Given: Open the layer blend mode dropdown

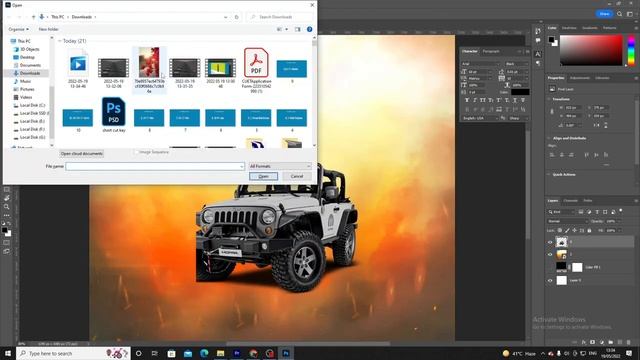Looking at the screenshot, I should click(x=568, y=221).
